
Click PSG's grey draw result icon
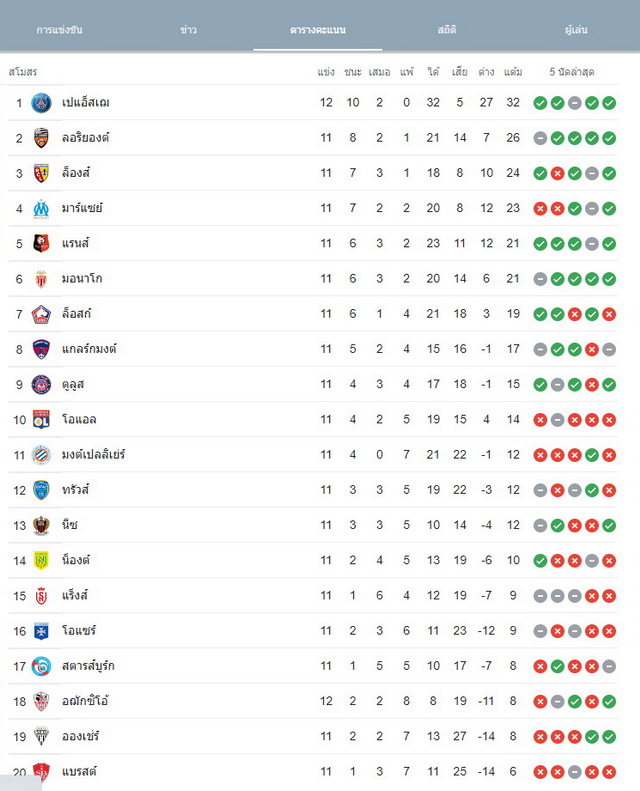[574, 103]
